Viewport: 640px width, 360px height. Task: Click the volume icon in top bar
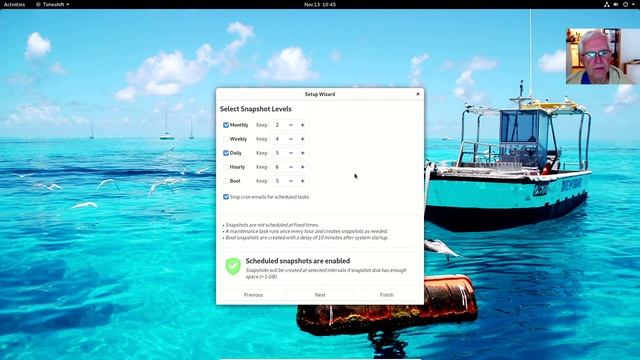(x=616, y=4)
